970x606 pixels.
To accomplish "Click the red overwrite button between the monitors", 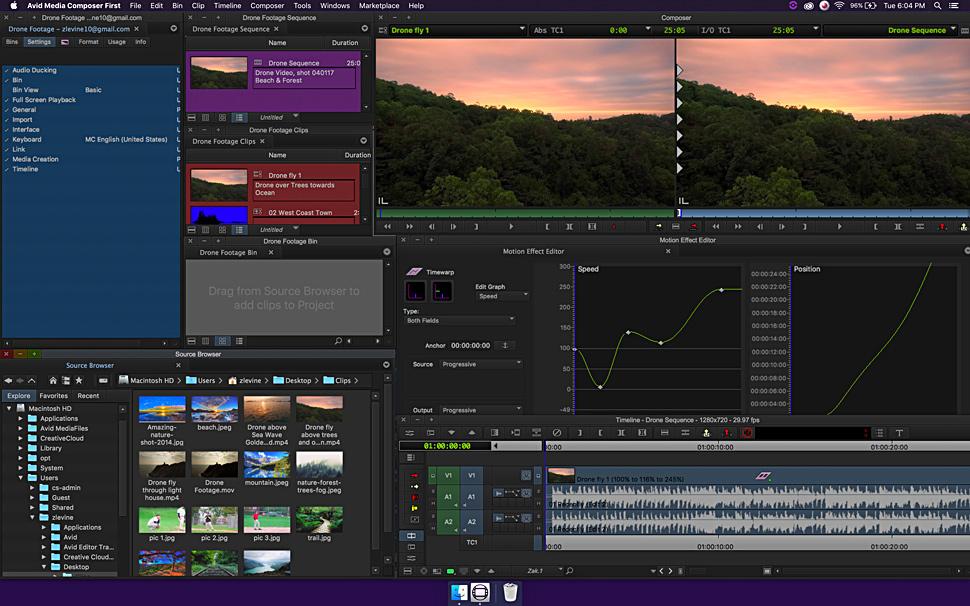I will pos(693,227).
